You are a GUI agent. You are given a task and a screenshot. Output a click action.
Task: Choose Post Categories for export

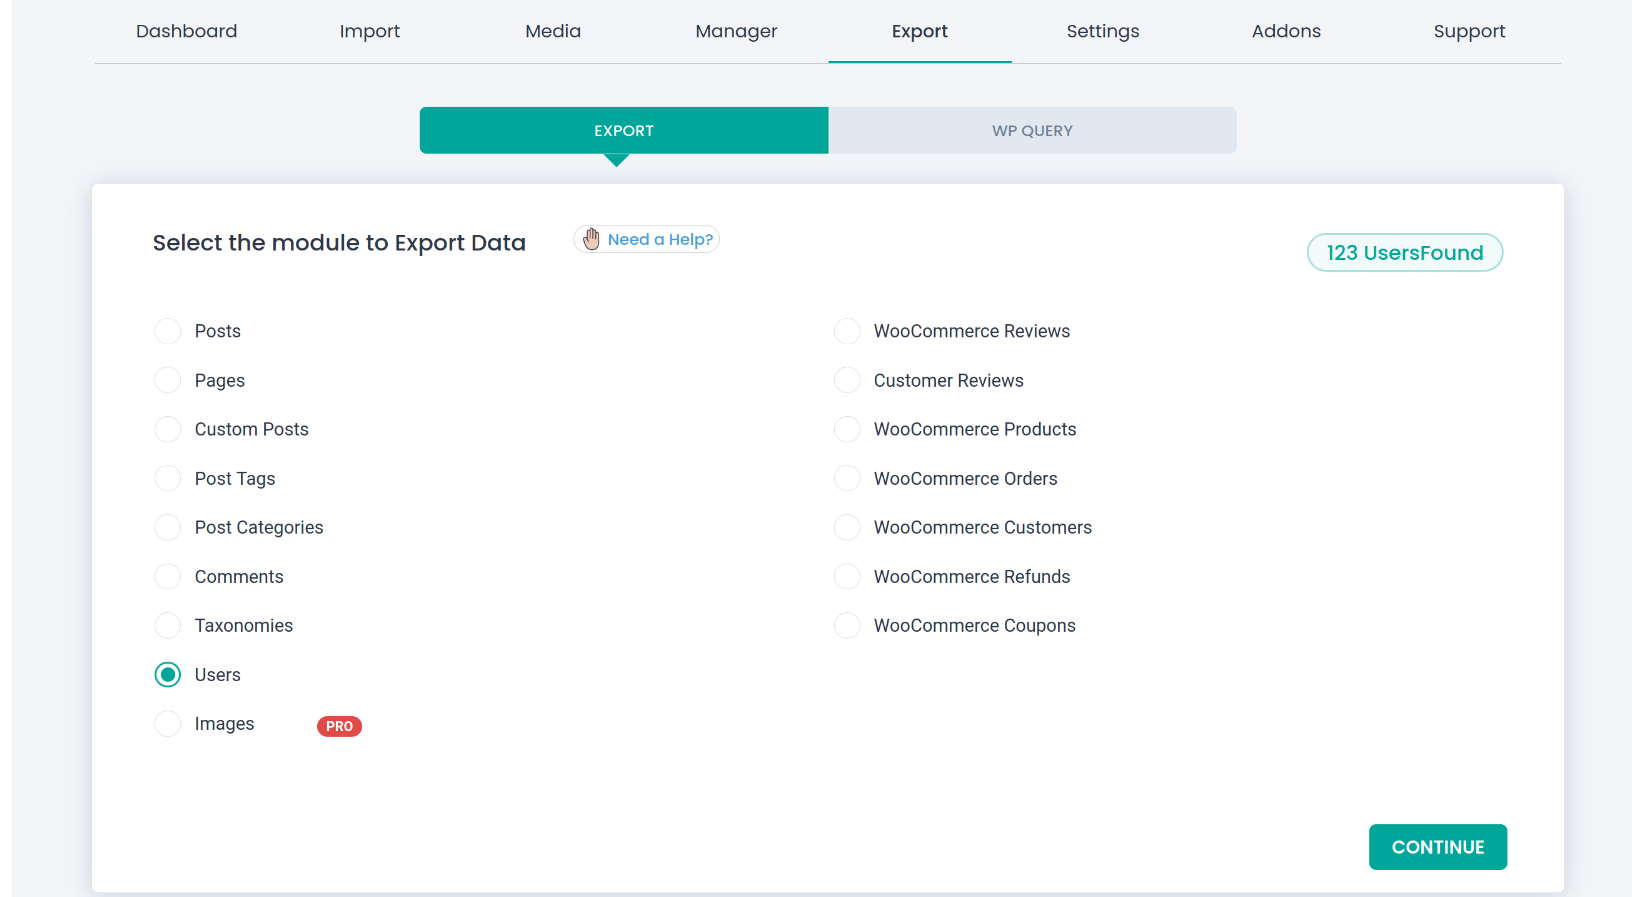tap(168, 527)
